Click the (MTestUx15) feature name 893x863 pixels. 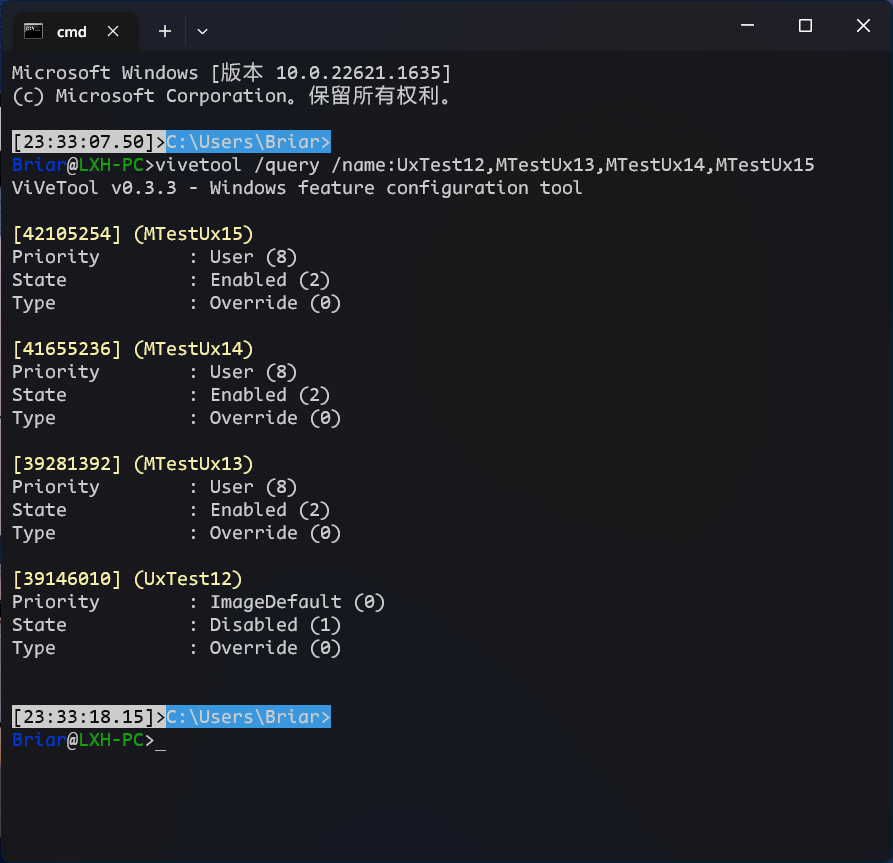click(x=193, y=234)
